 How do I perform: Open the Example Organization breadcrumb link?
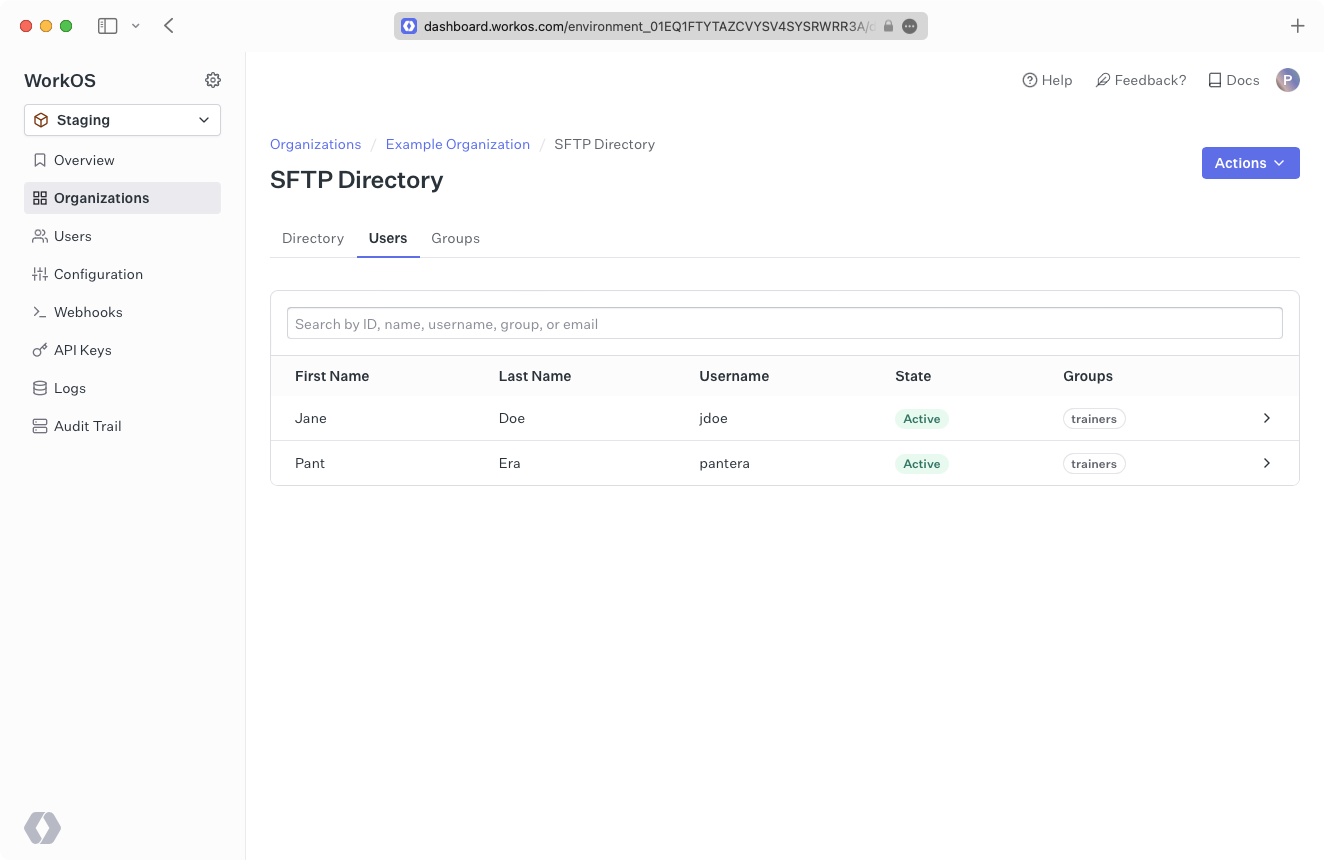(x=457, y=144)
